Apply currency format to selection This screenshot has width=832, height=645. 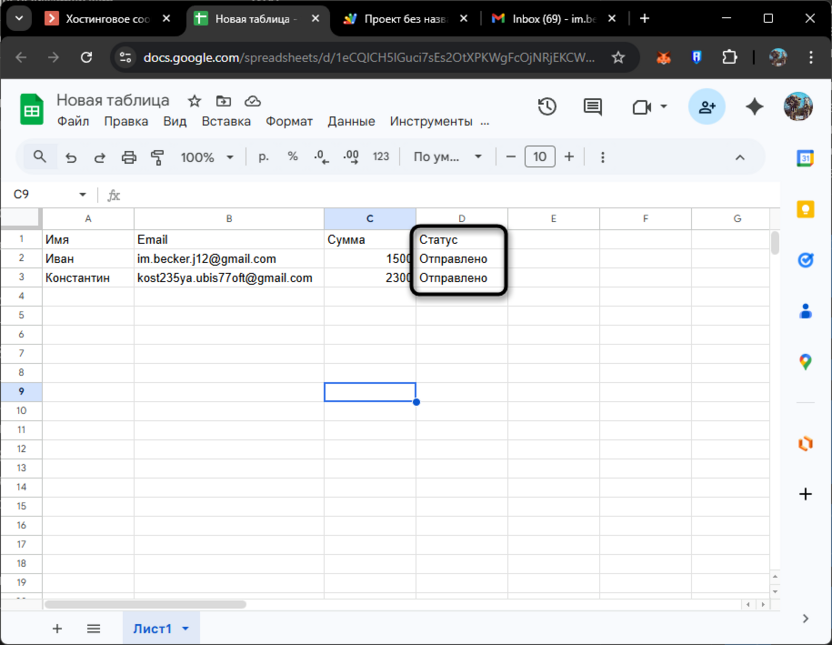pyautogui.click(x=263, y=157)
